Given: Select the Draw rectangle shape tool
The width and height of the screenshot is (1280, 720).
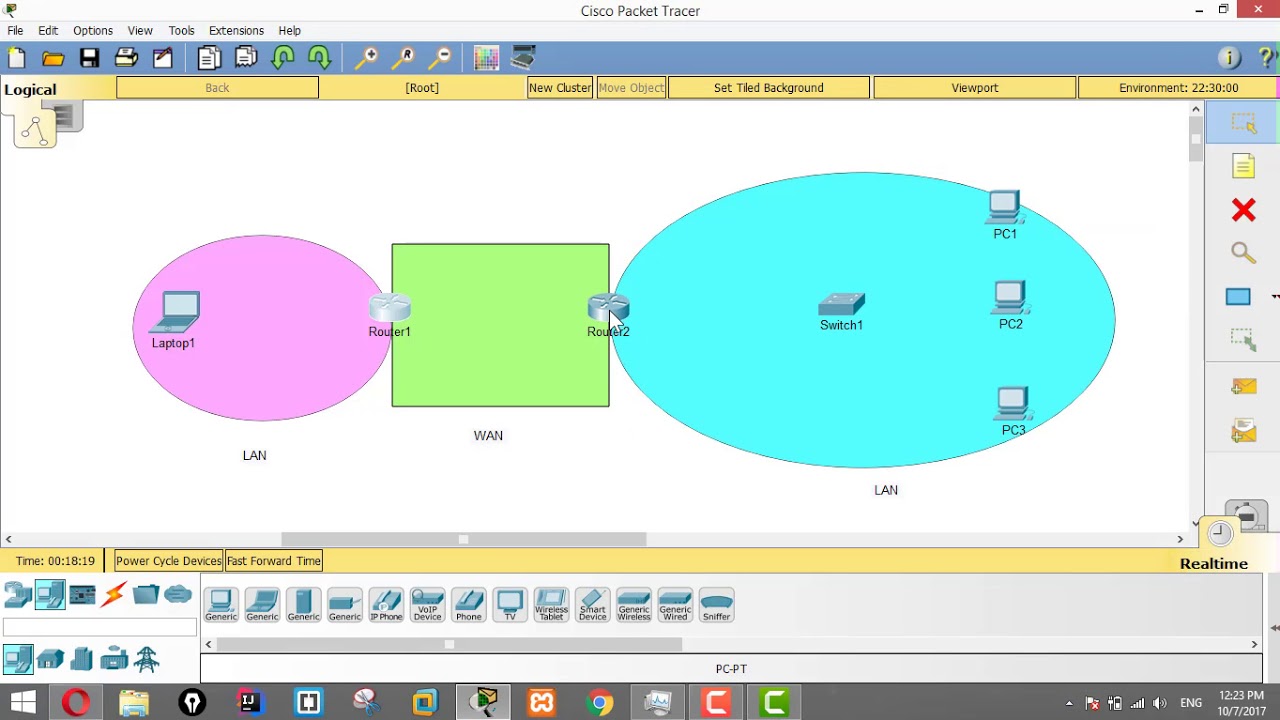Looking at the screenshot, I should point(1238,297).
